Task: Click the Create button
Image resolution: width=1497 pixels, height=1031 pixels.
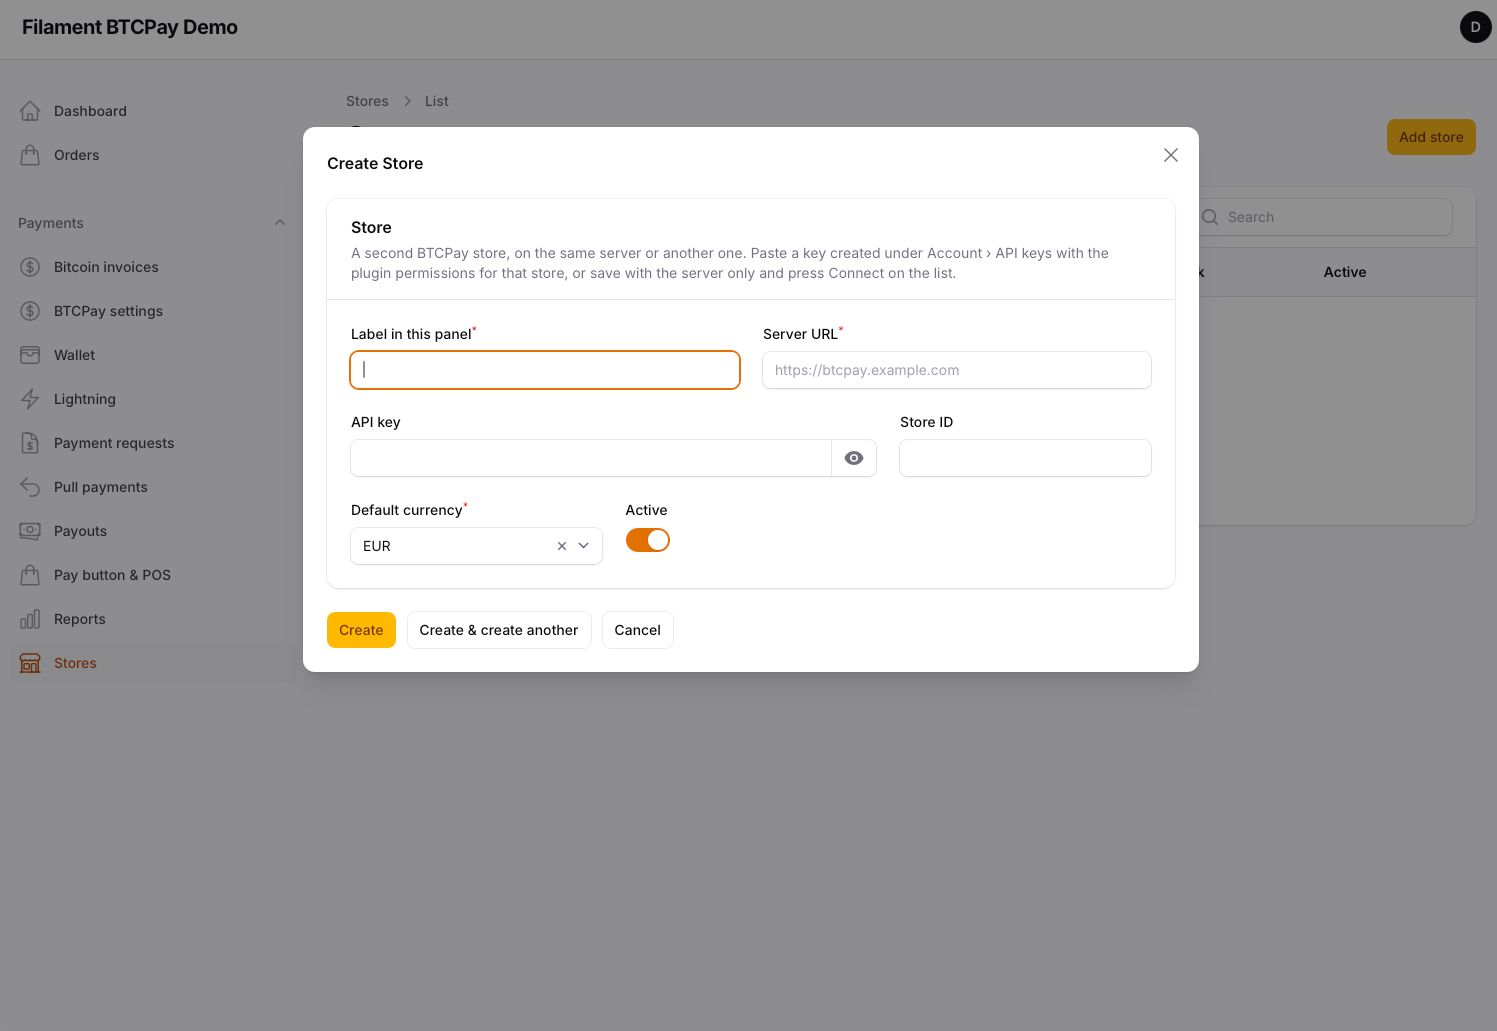Action: pyautogui.click(x=361, y=630)
